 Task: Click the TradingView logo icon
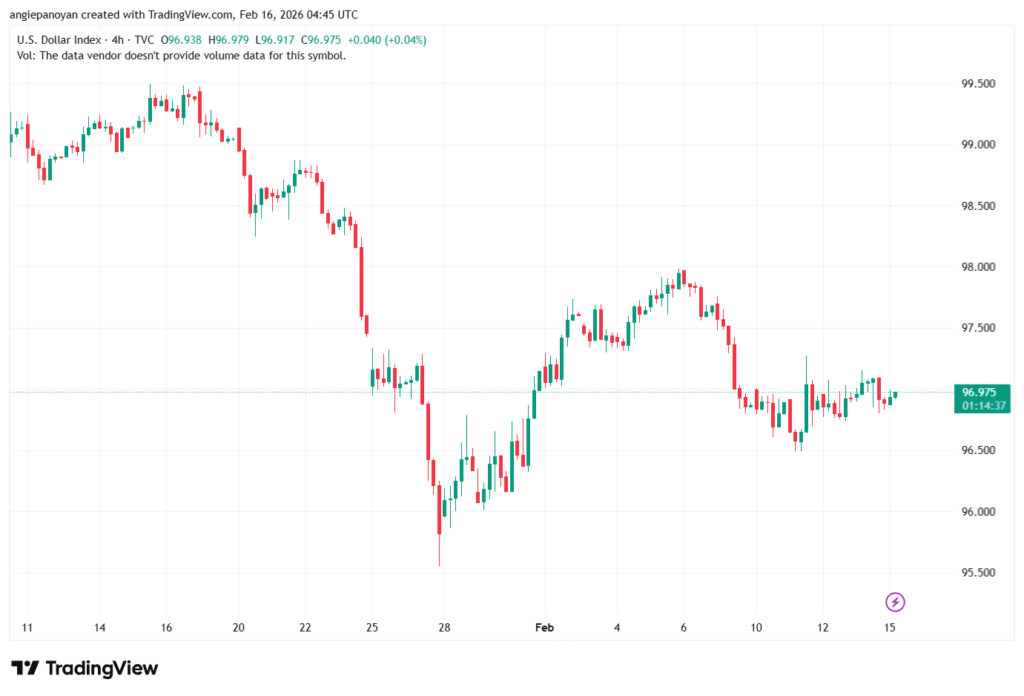pos(25,668)
